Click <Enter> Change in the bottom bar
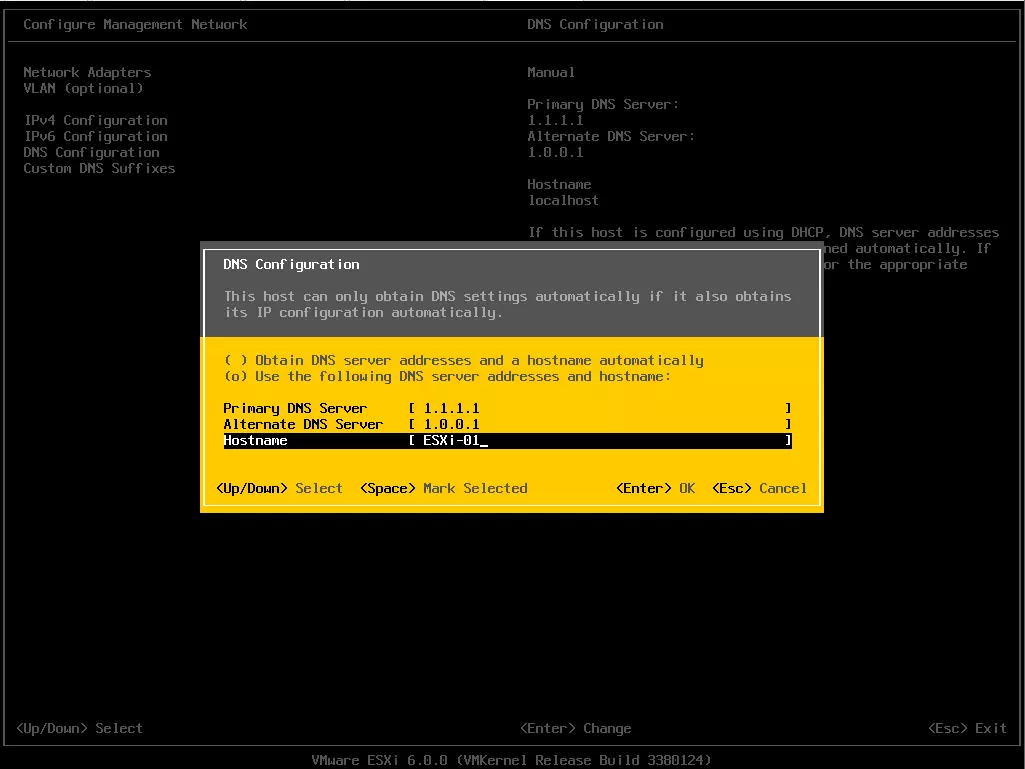Screen dimensions: 1025x769 pos(576,728)
